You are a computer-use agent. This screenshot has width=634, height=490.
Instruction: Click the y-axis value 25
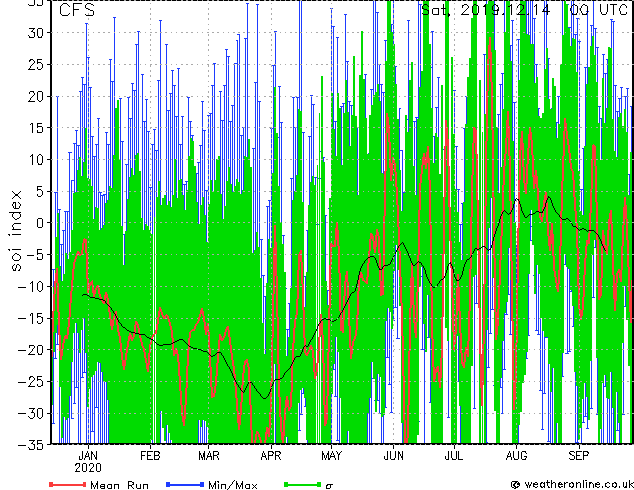click(36, 64)
